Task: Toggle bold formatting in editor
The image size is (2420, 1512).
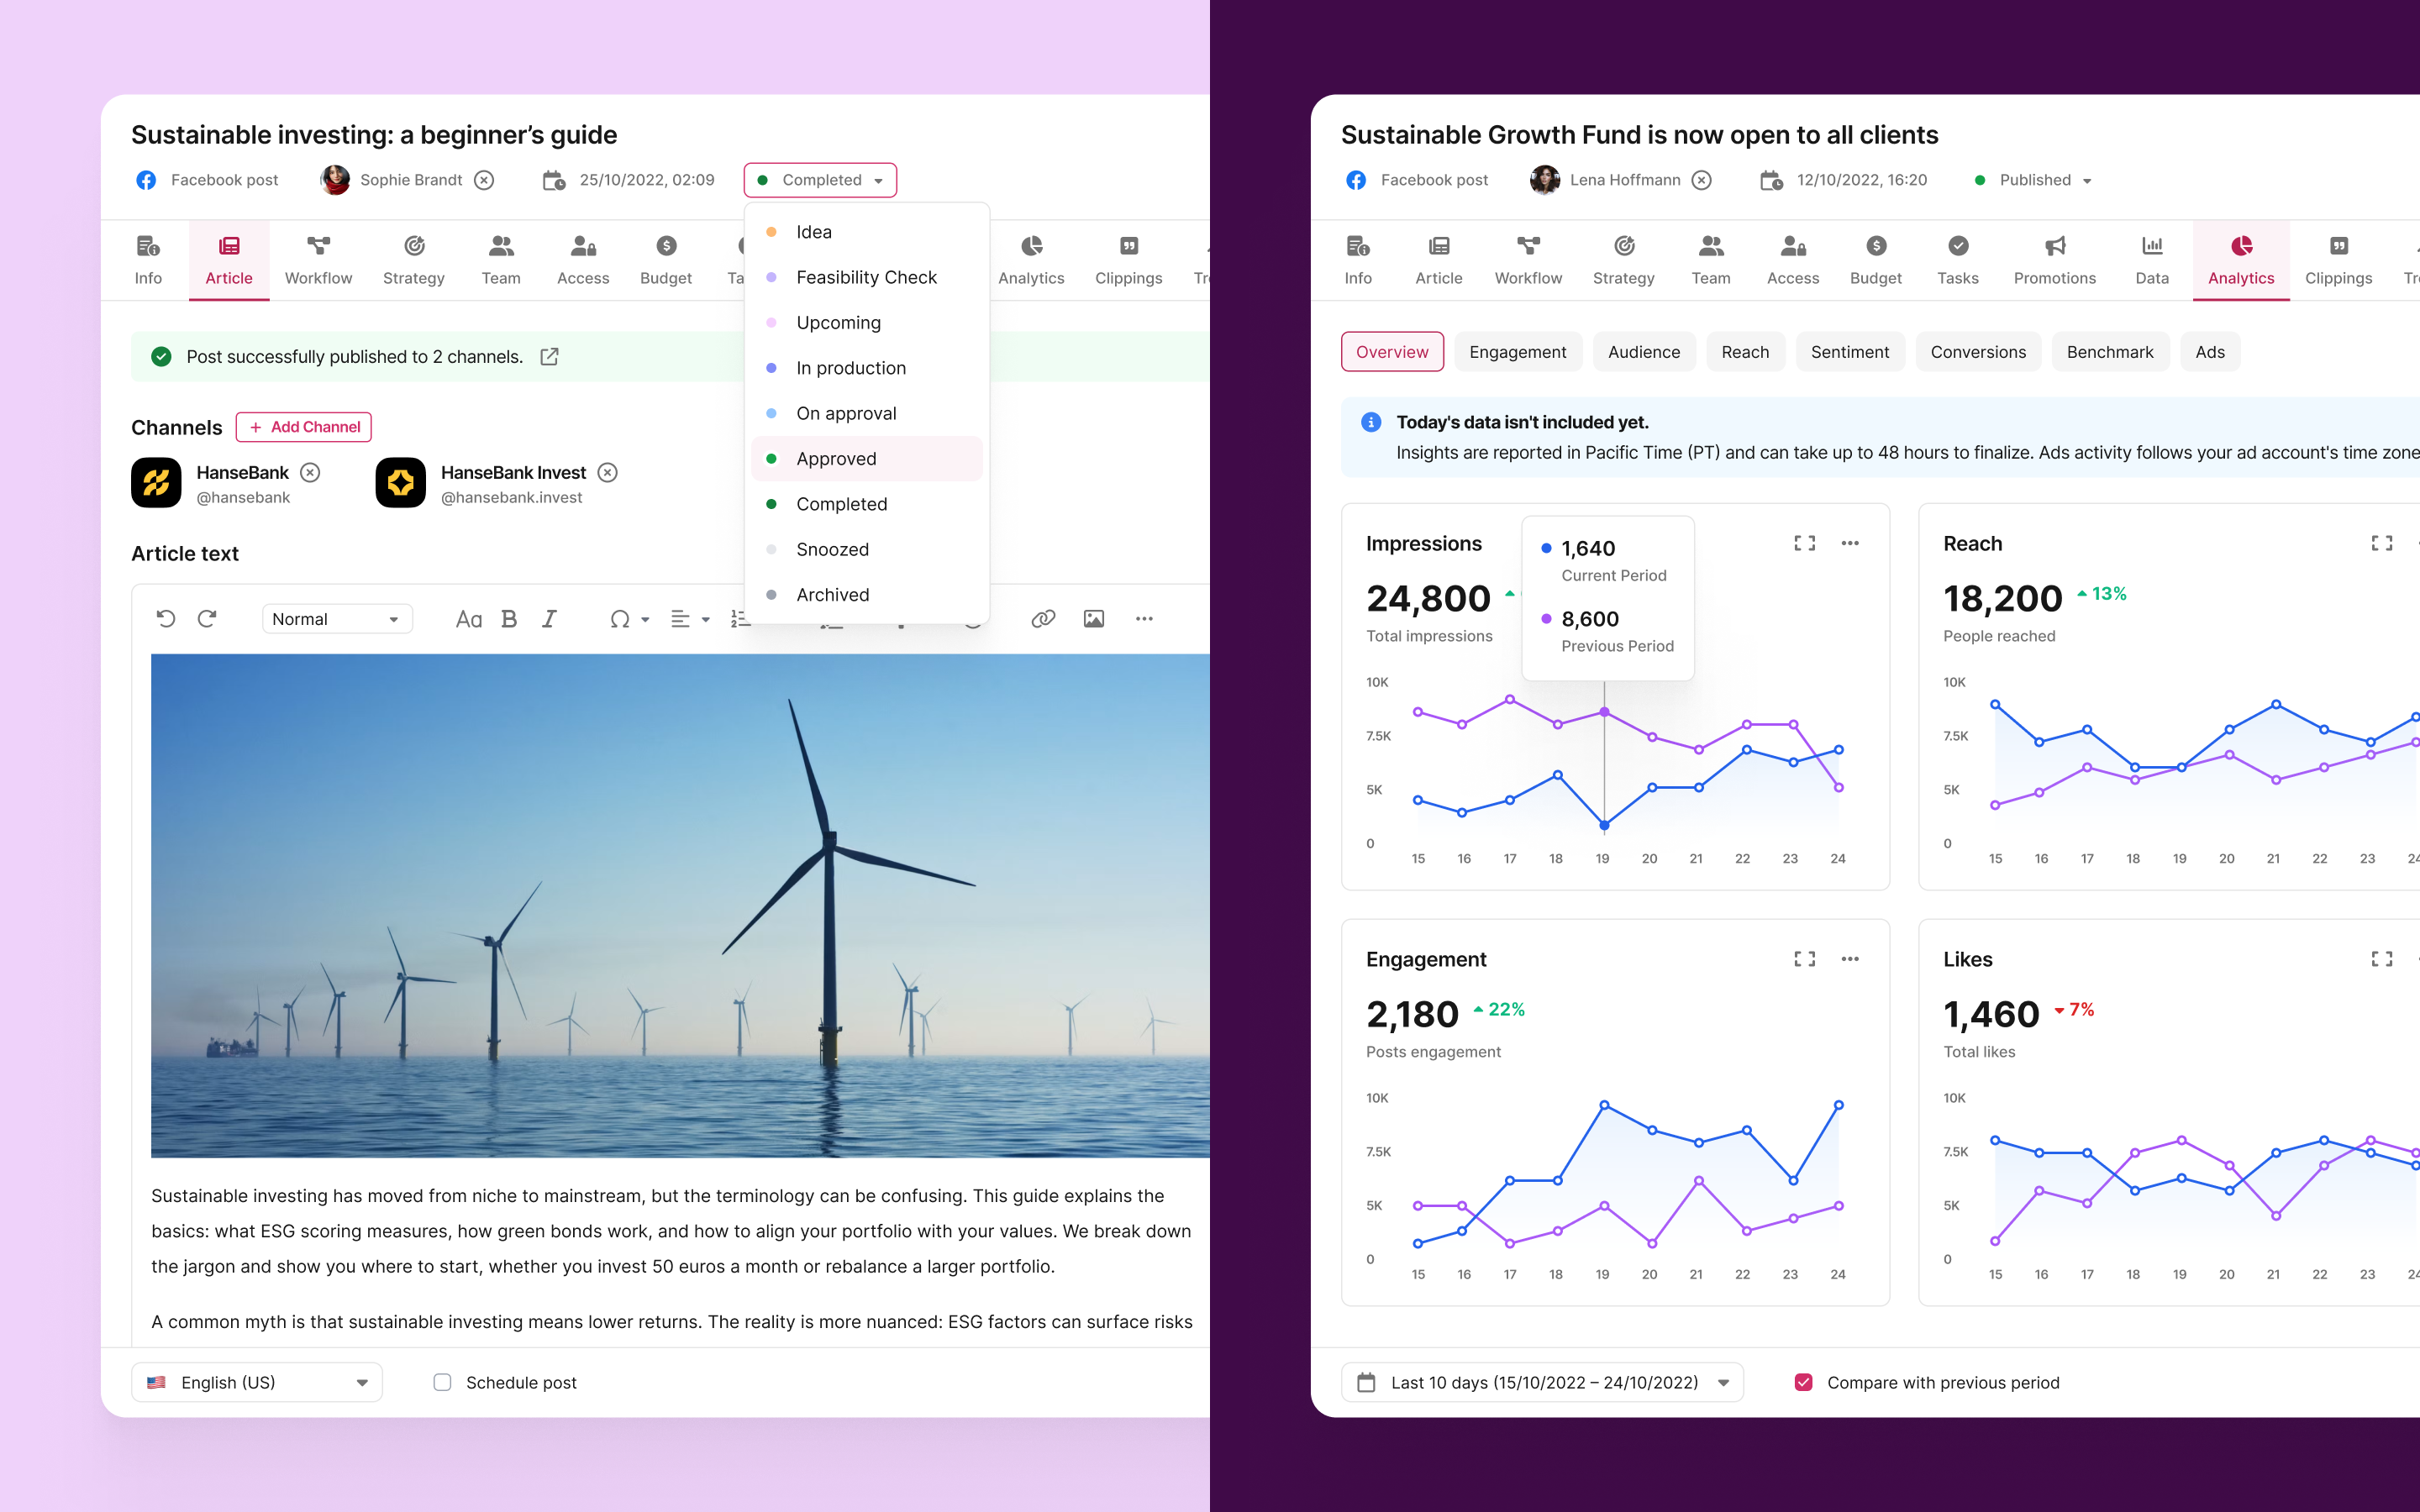Action: coord(509,619)
